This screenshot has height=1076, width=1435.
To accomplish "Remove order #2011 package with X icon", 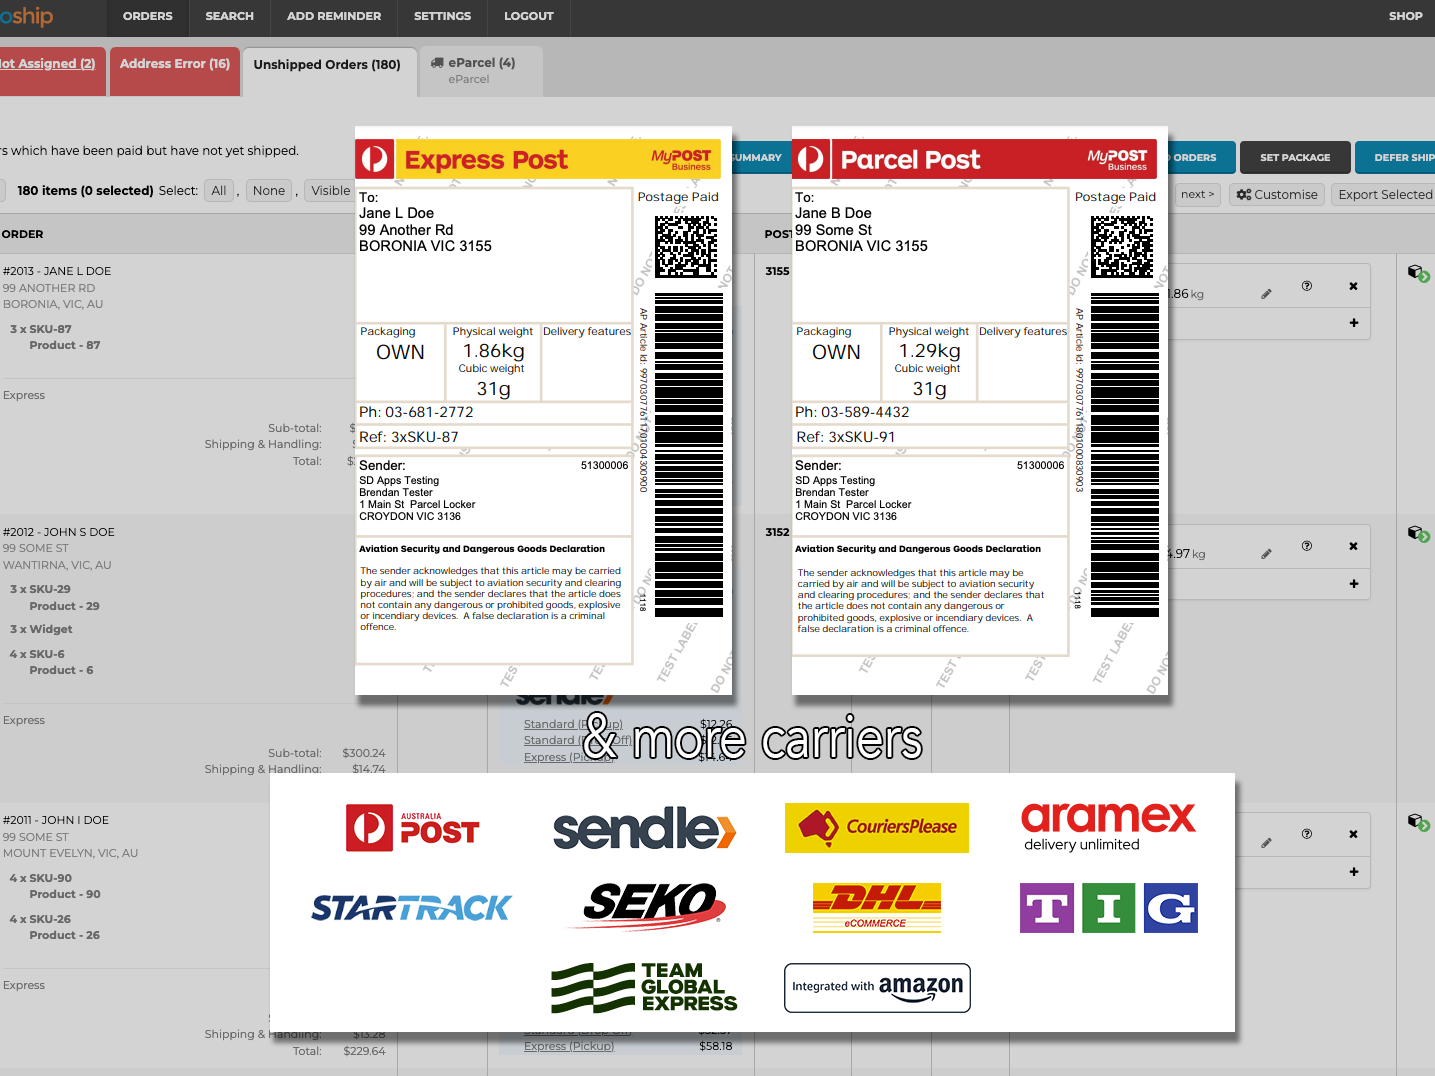I will [1353, 834].
